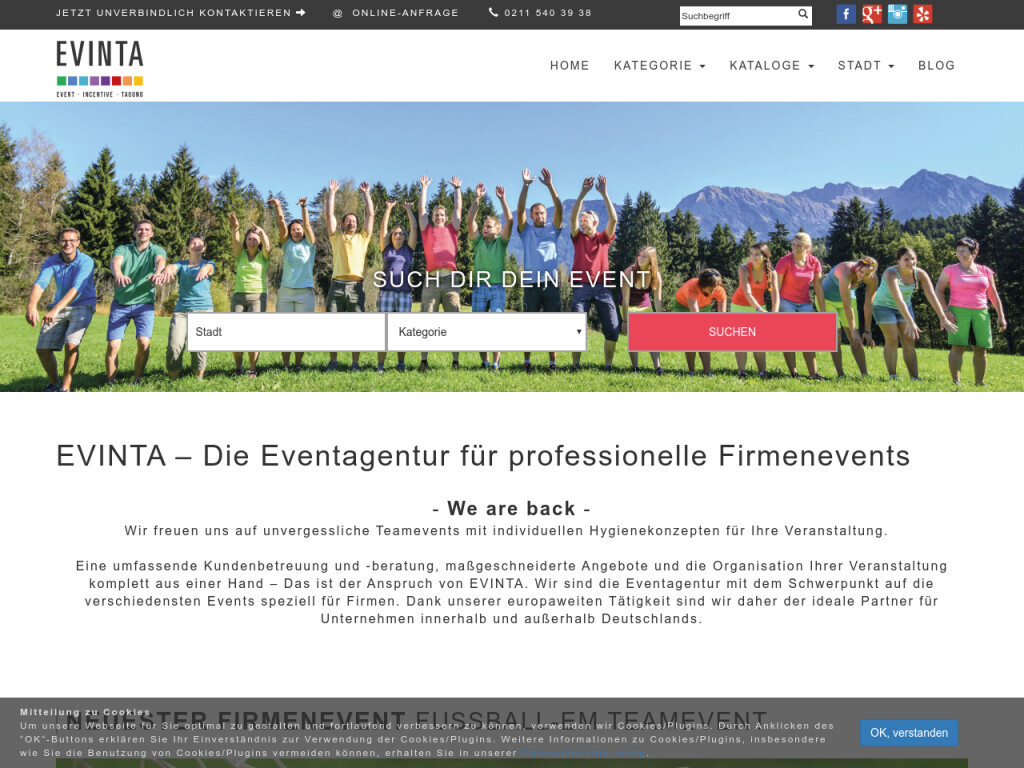This screenshot has width=1024, height=768.
Task: Open the BLOG section
Action: 937,65
